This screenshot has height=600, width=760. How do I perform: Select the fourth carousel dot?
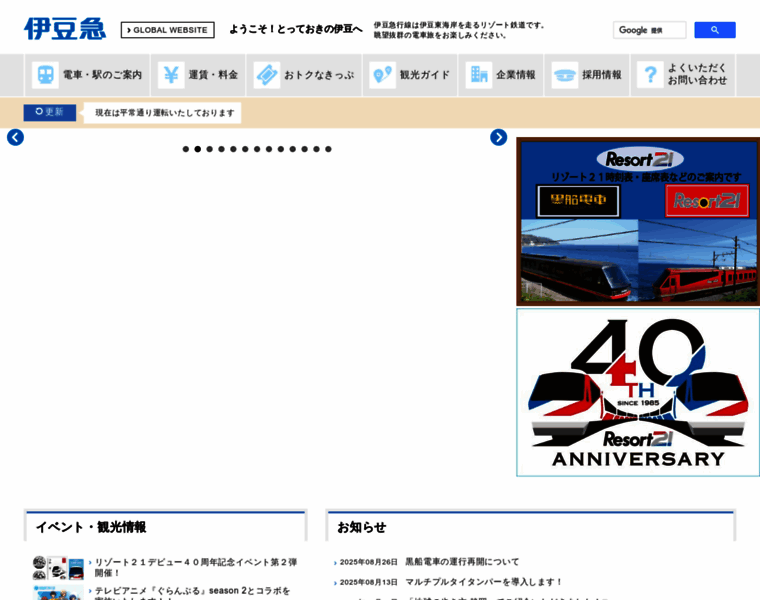click(222, 149)
